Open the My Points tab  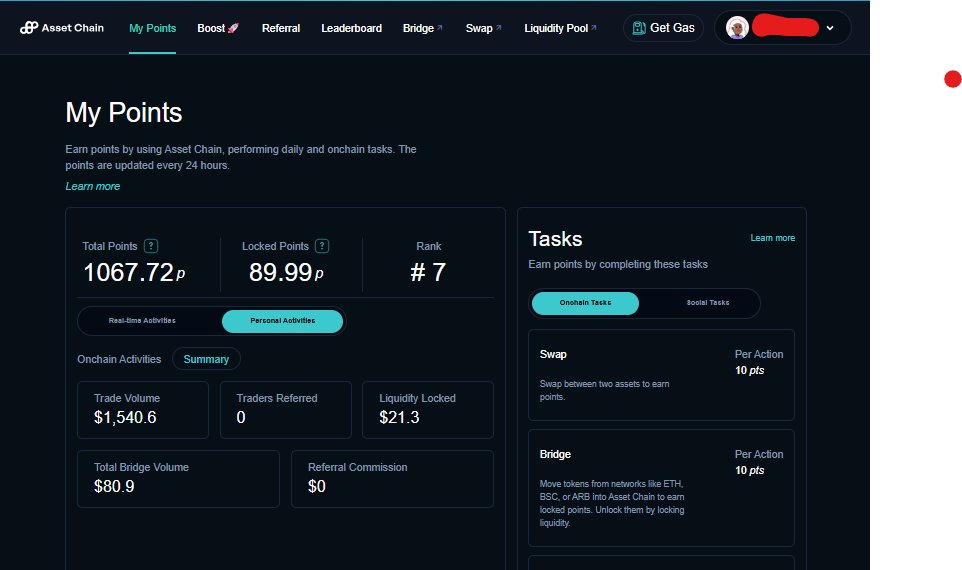point(152,28)
